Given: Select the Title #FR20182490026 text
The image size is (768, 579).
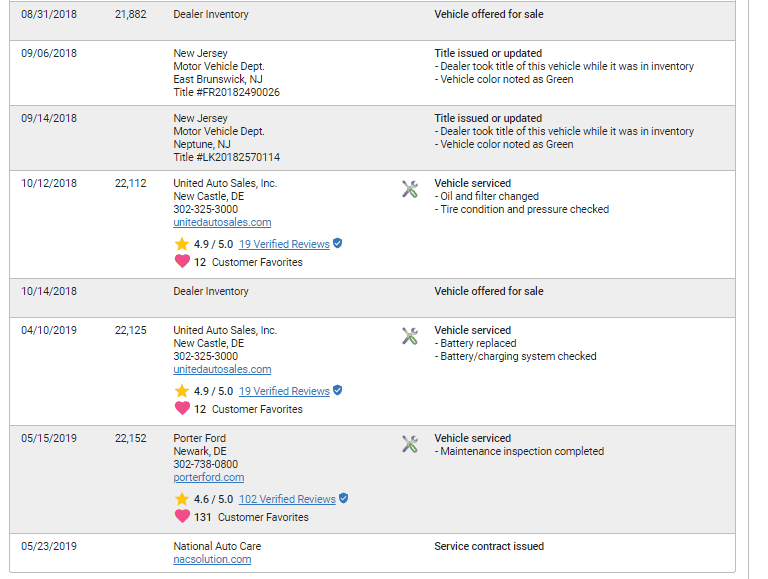Looking at the screenshot, I should click(x=226, y=92).
